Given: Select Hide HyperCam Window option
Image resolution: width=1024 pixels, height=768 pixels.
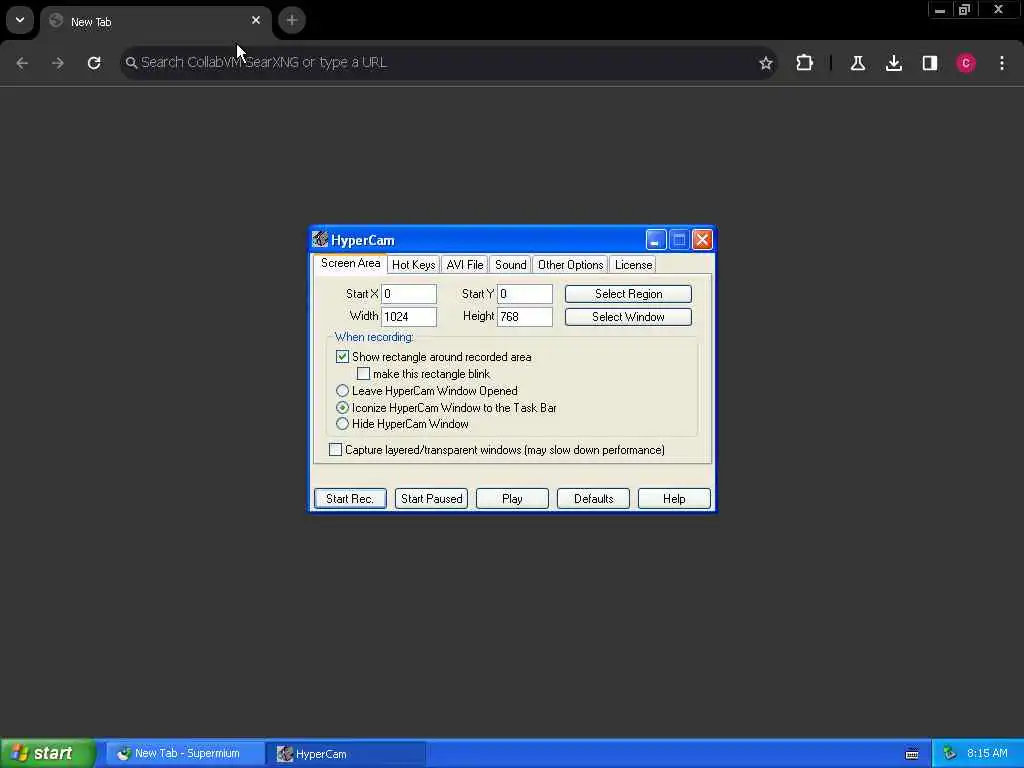Looking at the screenshot, I should pyautogui.click(x=342, y=423).
